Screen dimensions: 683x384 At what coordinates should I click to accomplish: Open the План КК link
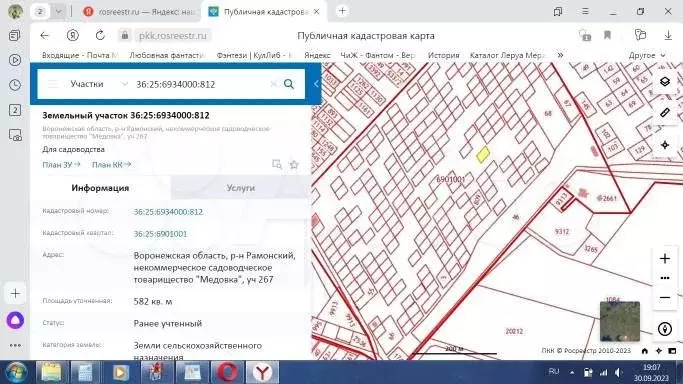(x=112, y=165)
